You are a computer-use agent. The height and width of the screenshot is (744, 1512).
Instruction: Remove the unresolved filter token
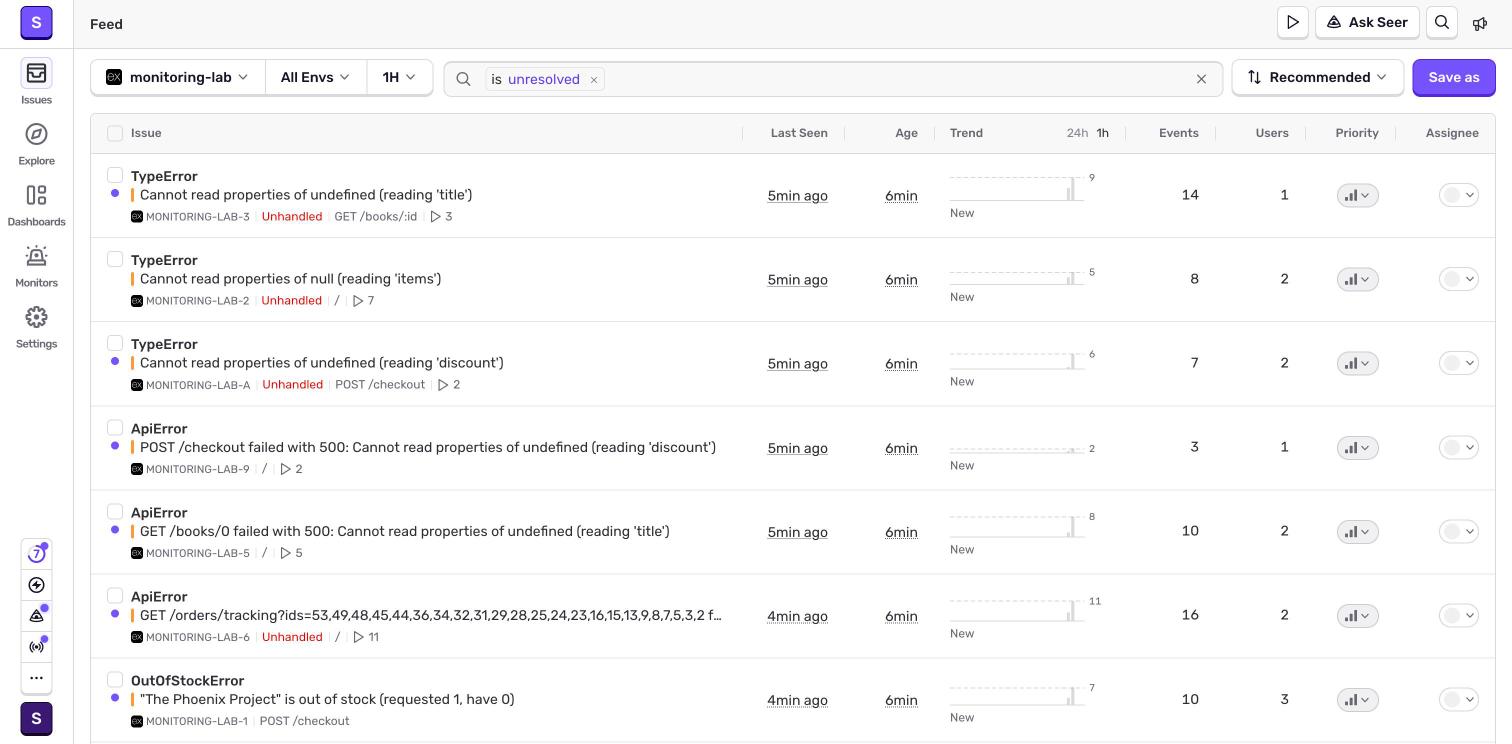(x=594, y=79)
